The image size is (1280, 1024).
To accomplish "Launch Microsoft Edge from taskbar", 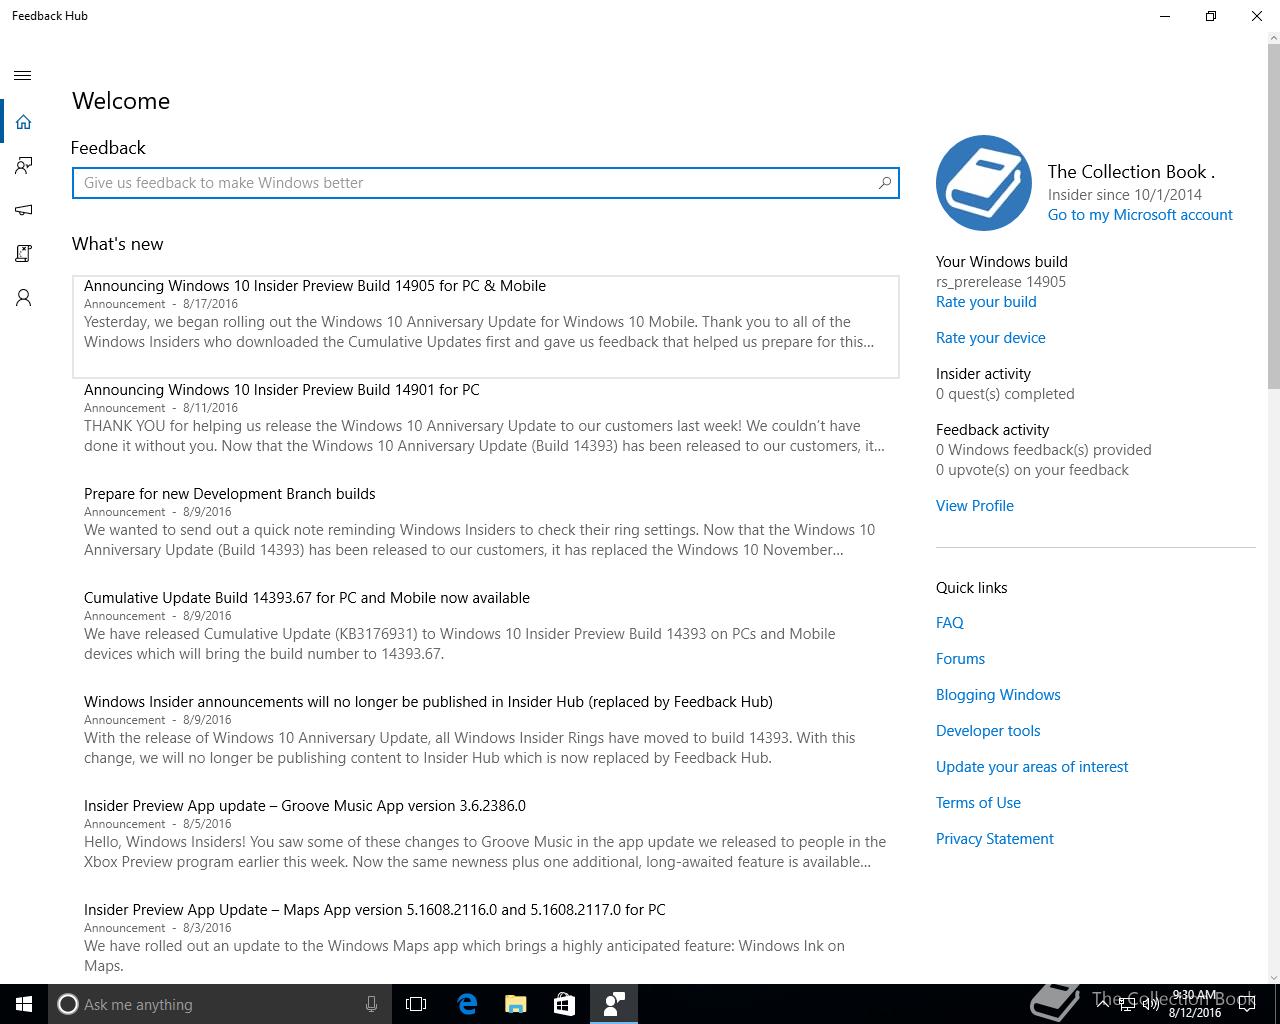I will 467,1004.
